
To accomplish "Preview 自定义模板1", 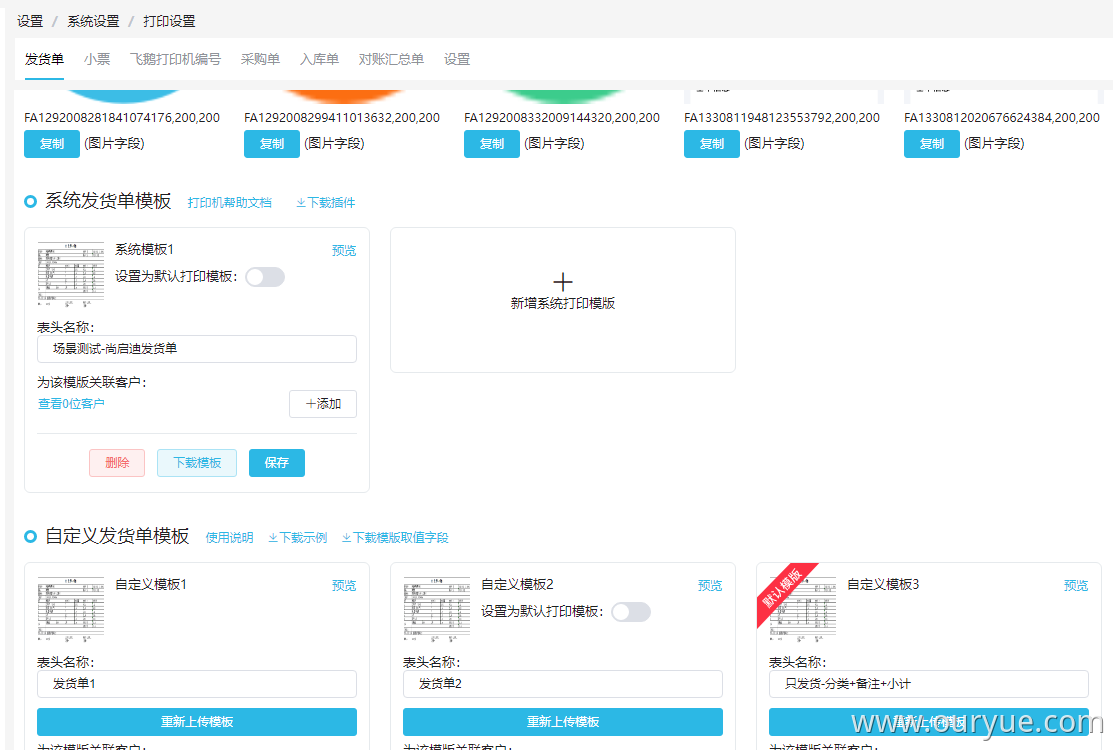I will [x=344, y=585].
